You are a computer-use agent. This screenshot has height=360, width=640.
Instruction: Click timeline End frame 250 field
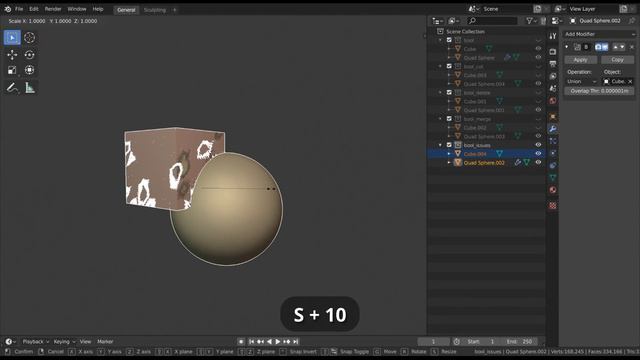[x=520, y=342]
